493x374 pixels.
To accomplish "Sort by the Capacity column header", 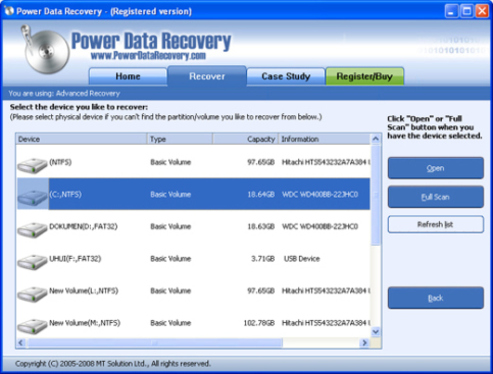I will pyautogui.click(x=245, y=139).
